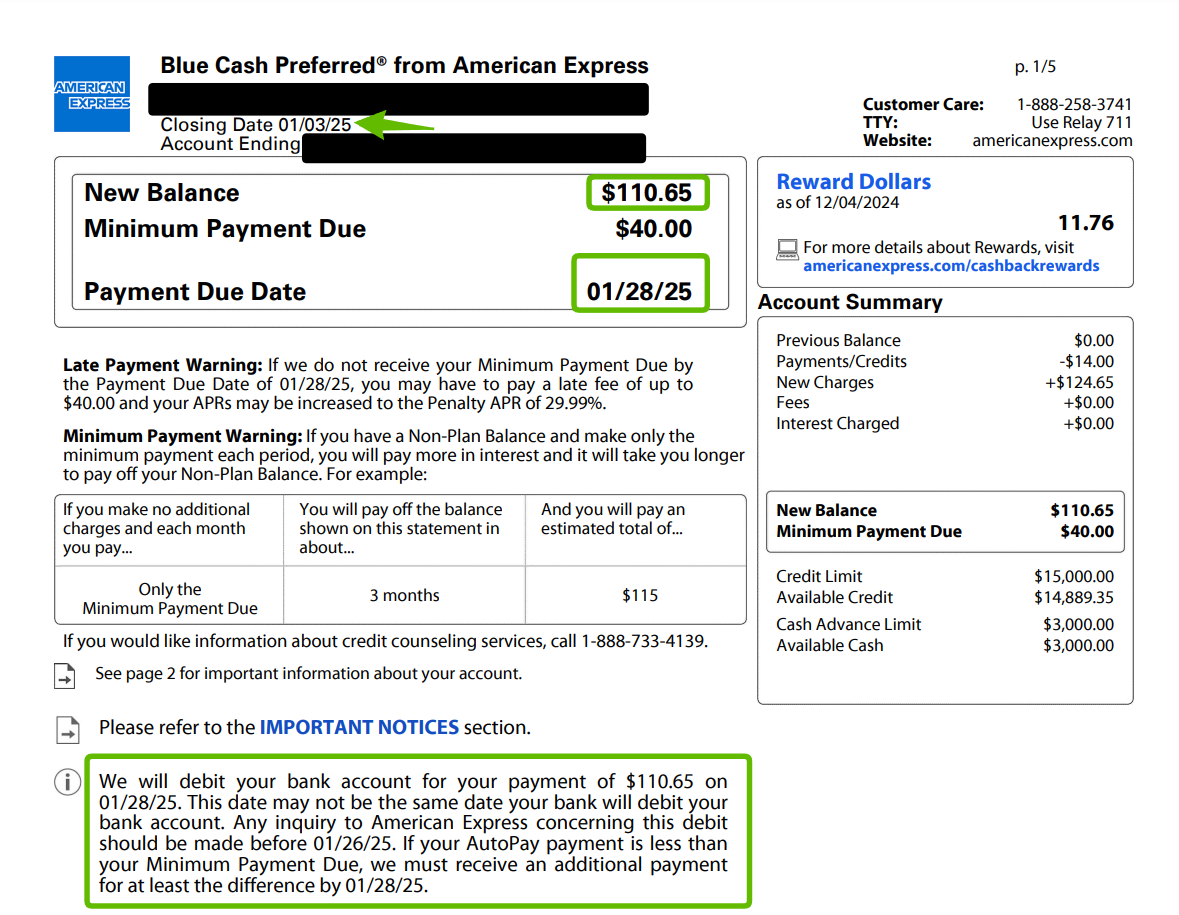Image resolution: width=1179 pixels, height=915 pixels.
Task: Open the IMPORTANT NOTICES link
Action: click(359, 727)
